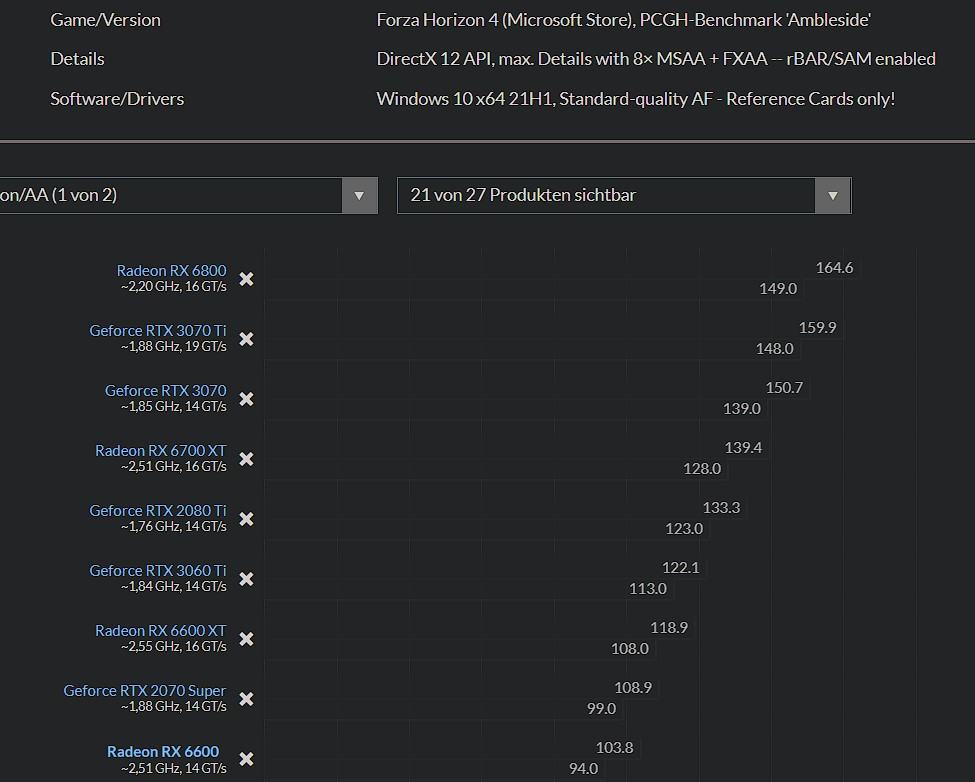The image size is (975, 782).
Task: Open the highlighted Radeon RX 6600 link
Action: (163, 752)
